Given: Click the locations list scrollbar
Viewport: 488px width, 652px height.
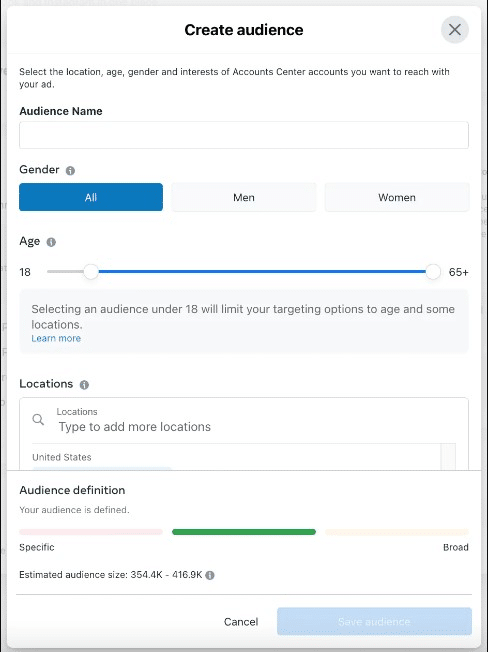Looking at the screenshot, I should [448, 457].
